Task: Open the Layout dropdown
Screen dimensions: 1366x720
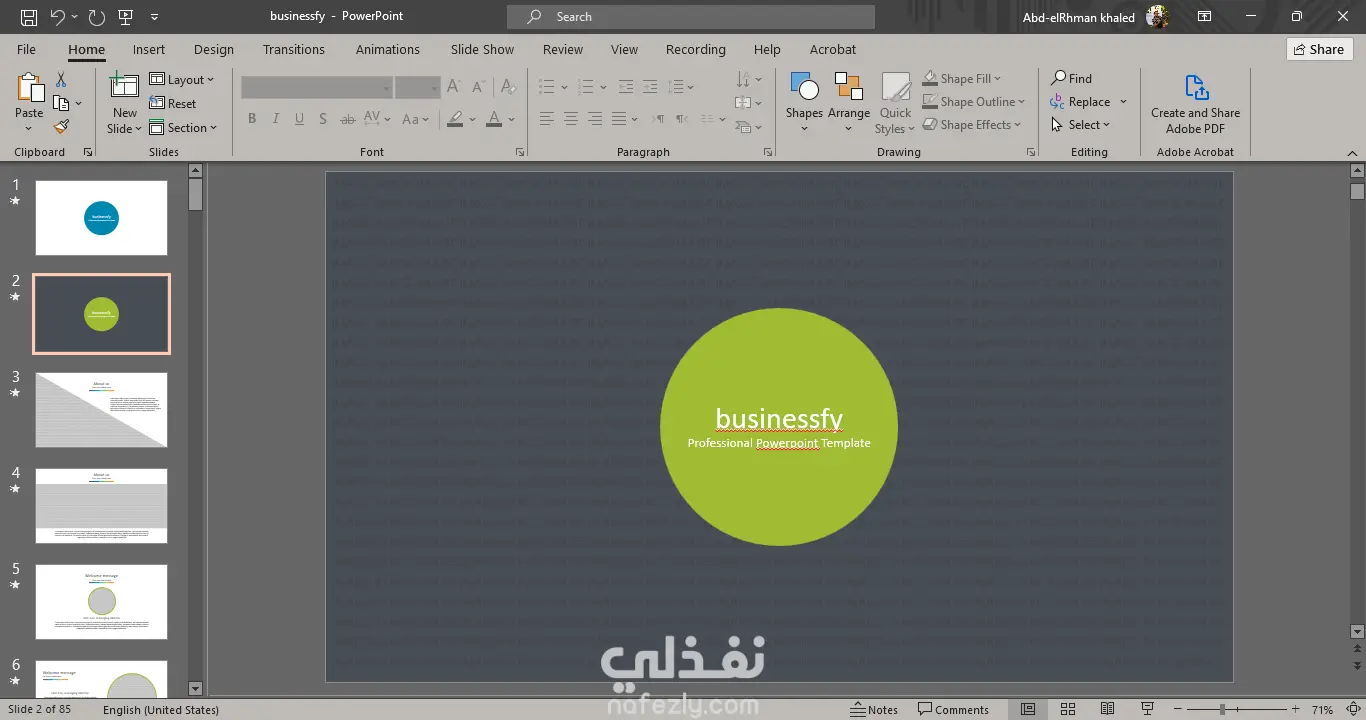Action: [x=181, y=80]
